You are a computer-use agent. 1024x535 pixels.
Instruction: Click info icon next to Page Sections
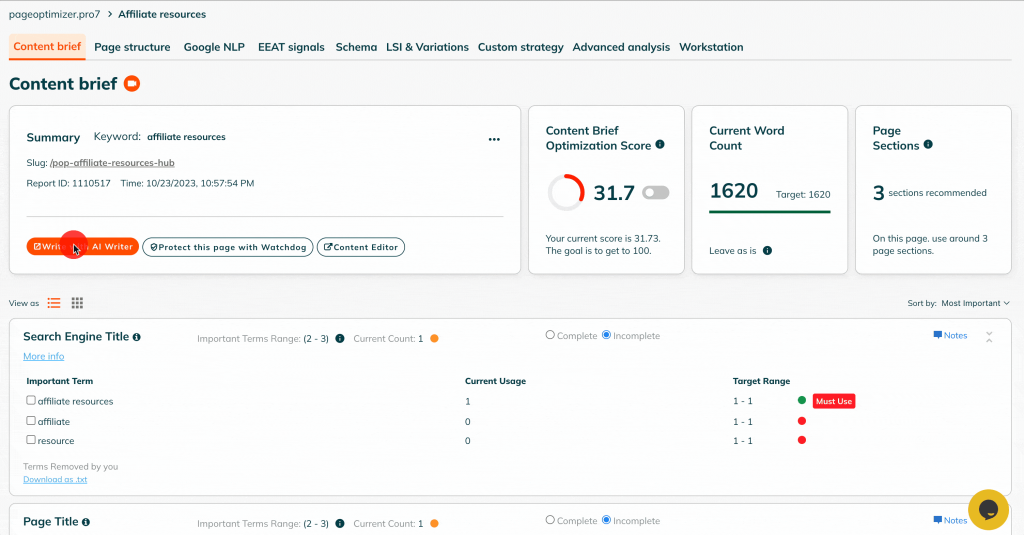928,144
